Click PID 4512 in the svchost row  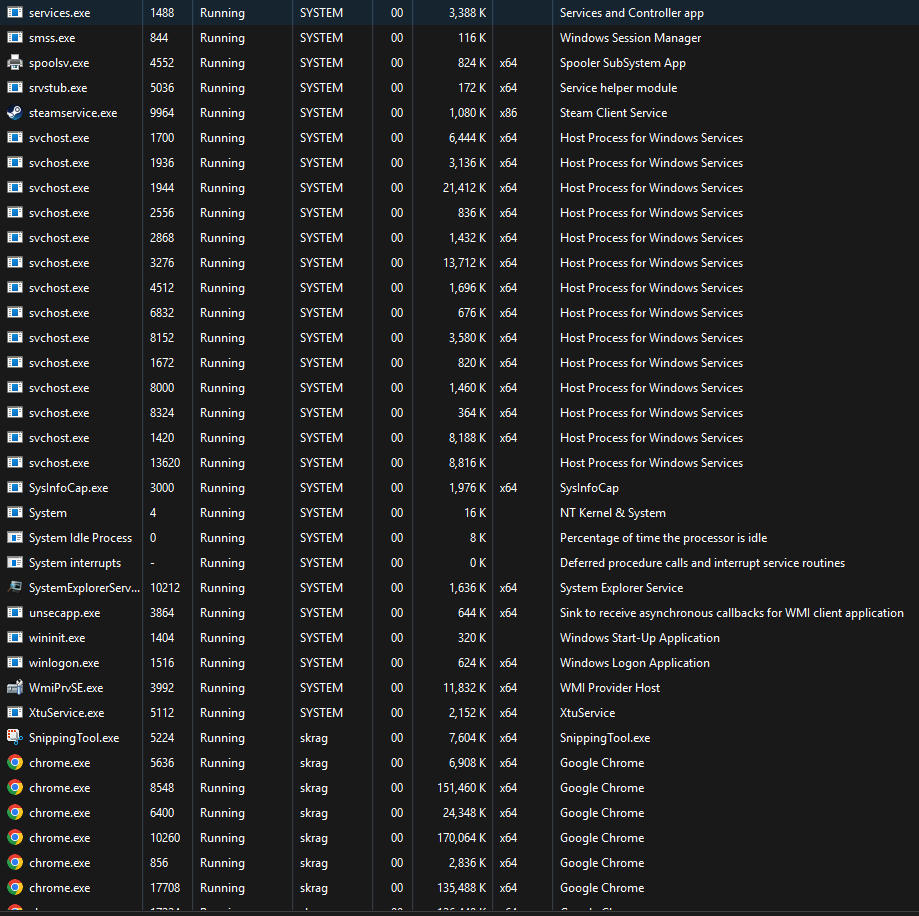pyautogui.click(x=162, y=288)
